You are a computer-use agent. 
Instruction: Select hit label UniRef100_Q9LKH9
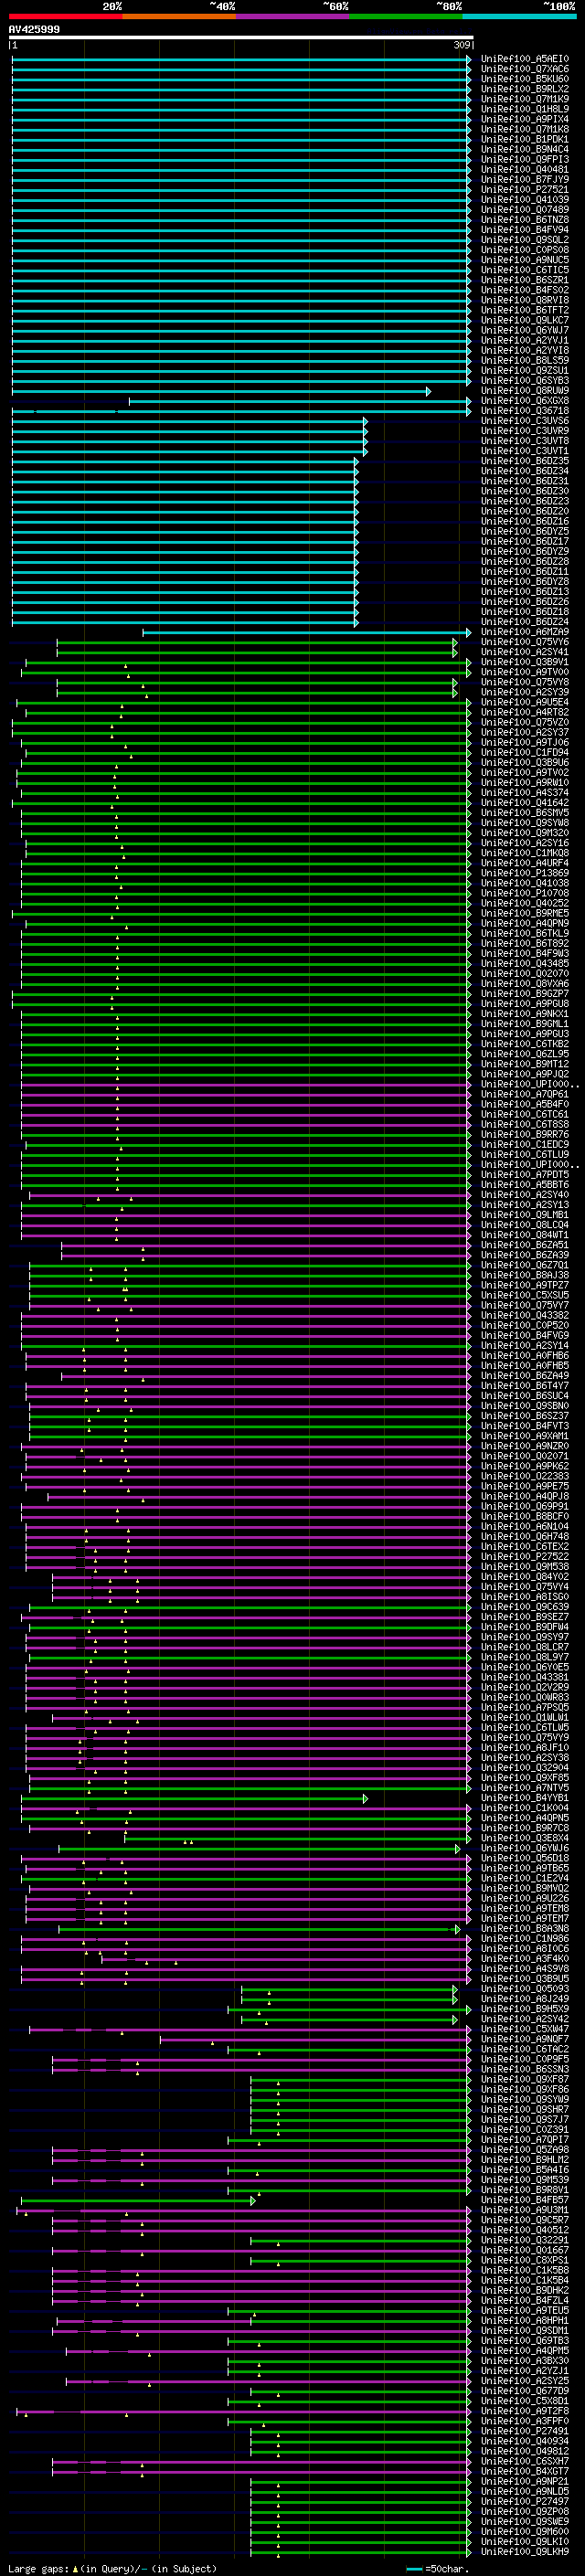coord(525,2552)
